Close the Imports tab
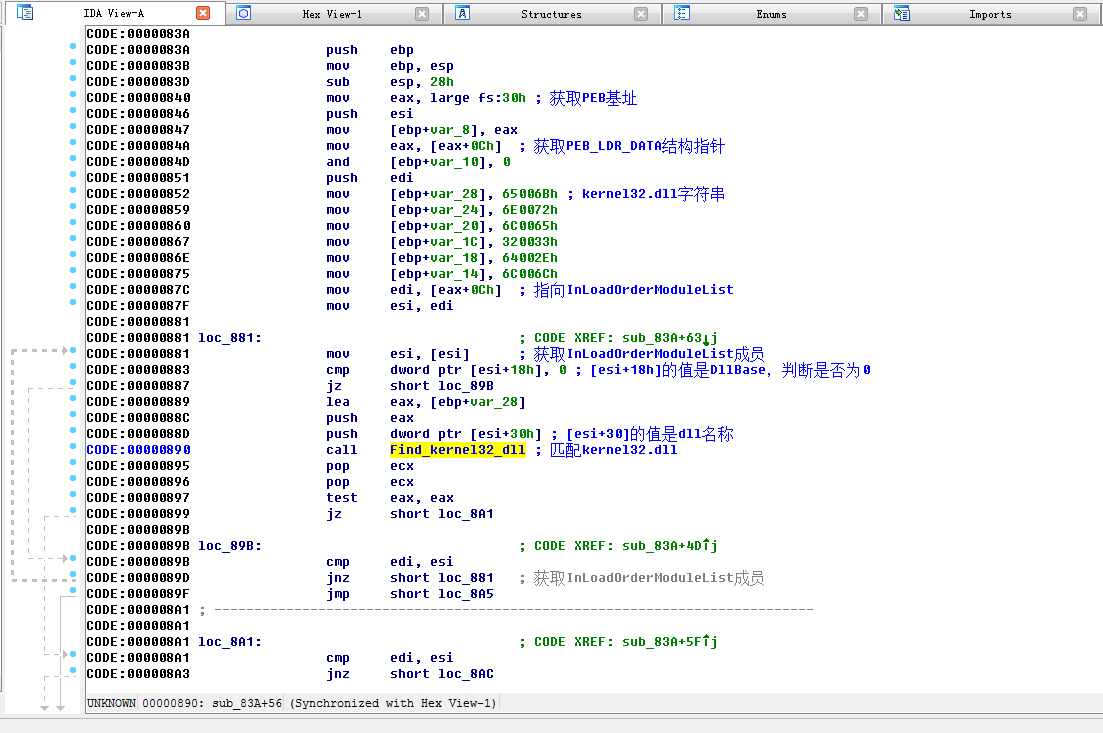This screenshot has height=733, width=1103. (x=1080, y=14)
